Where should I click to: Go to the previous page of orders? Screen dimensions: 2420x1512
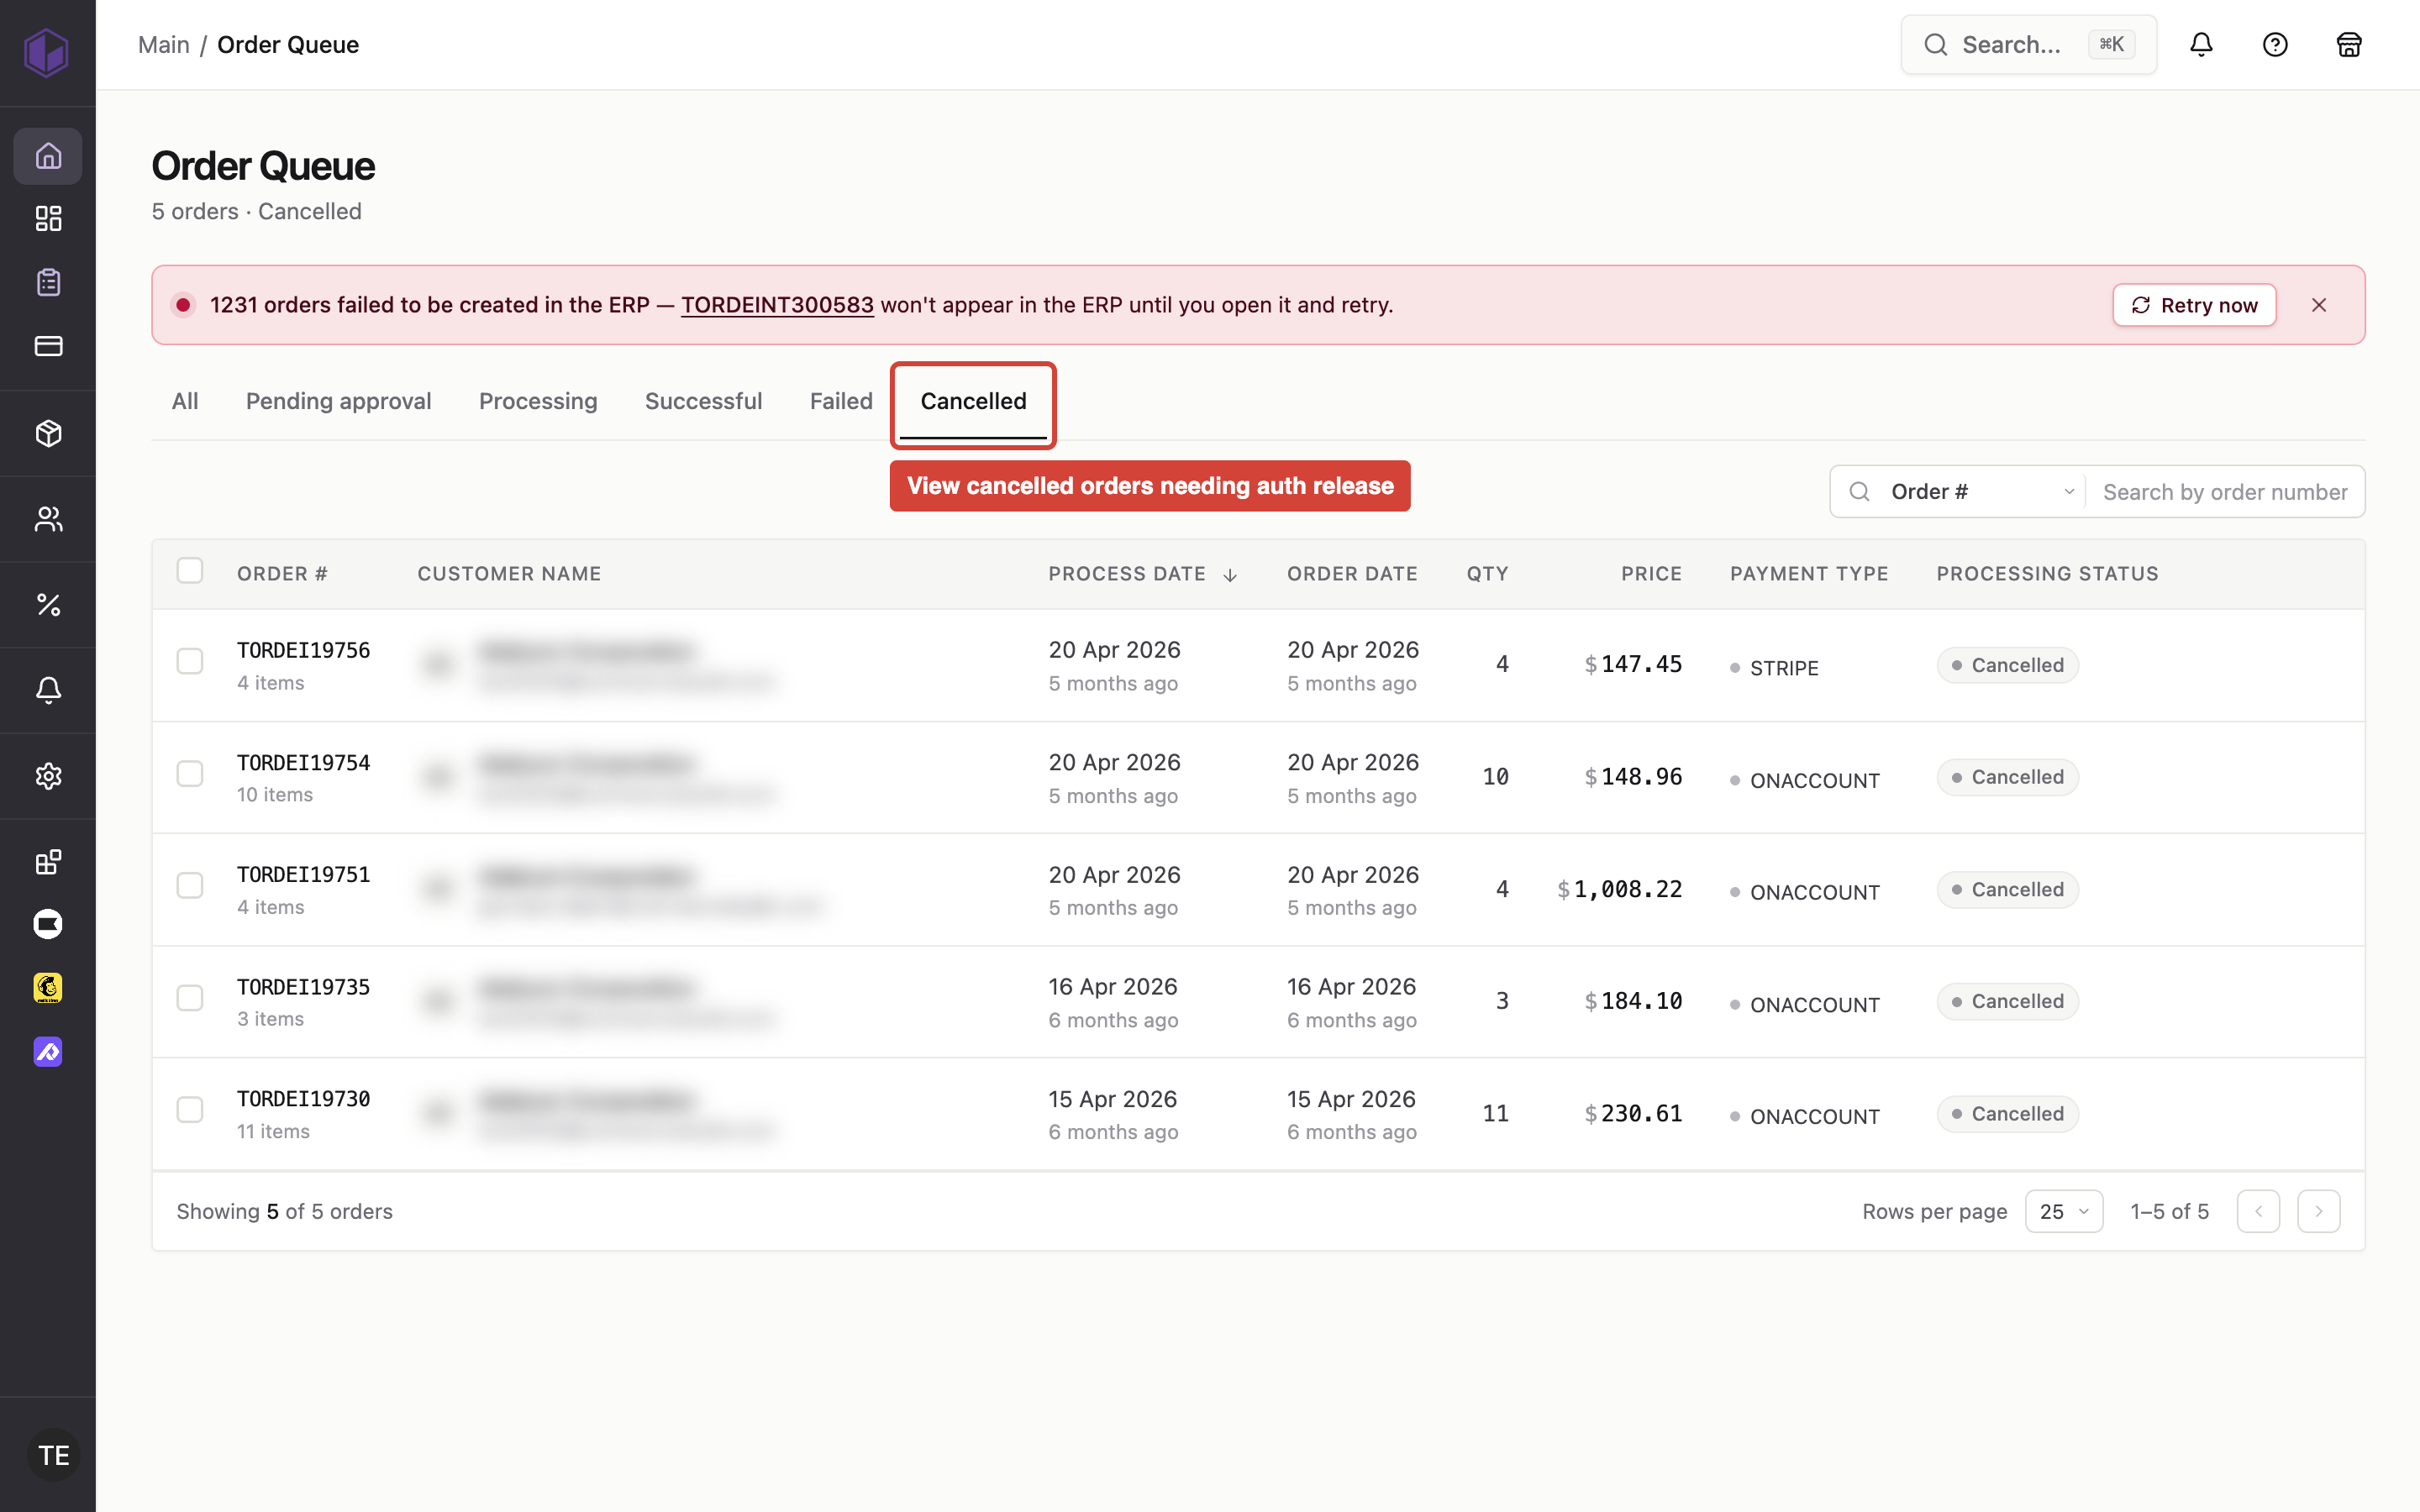click(x=2258, y=1211)
